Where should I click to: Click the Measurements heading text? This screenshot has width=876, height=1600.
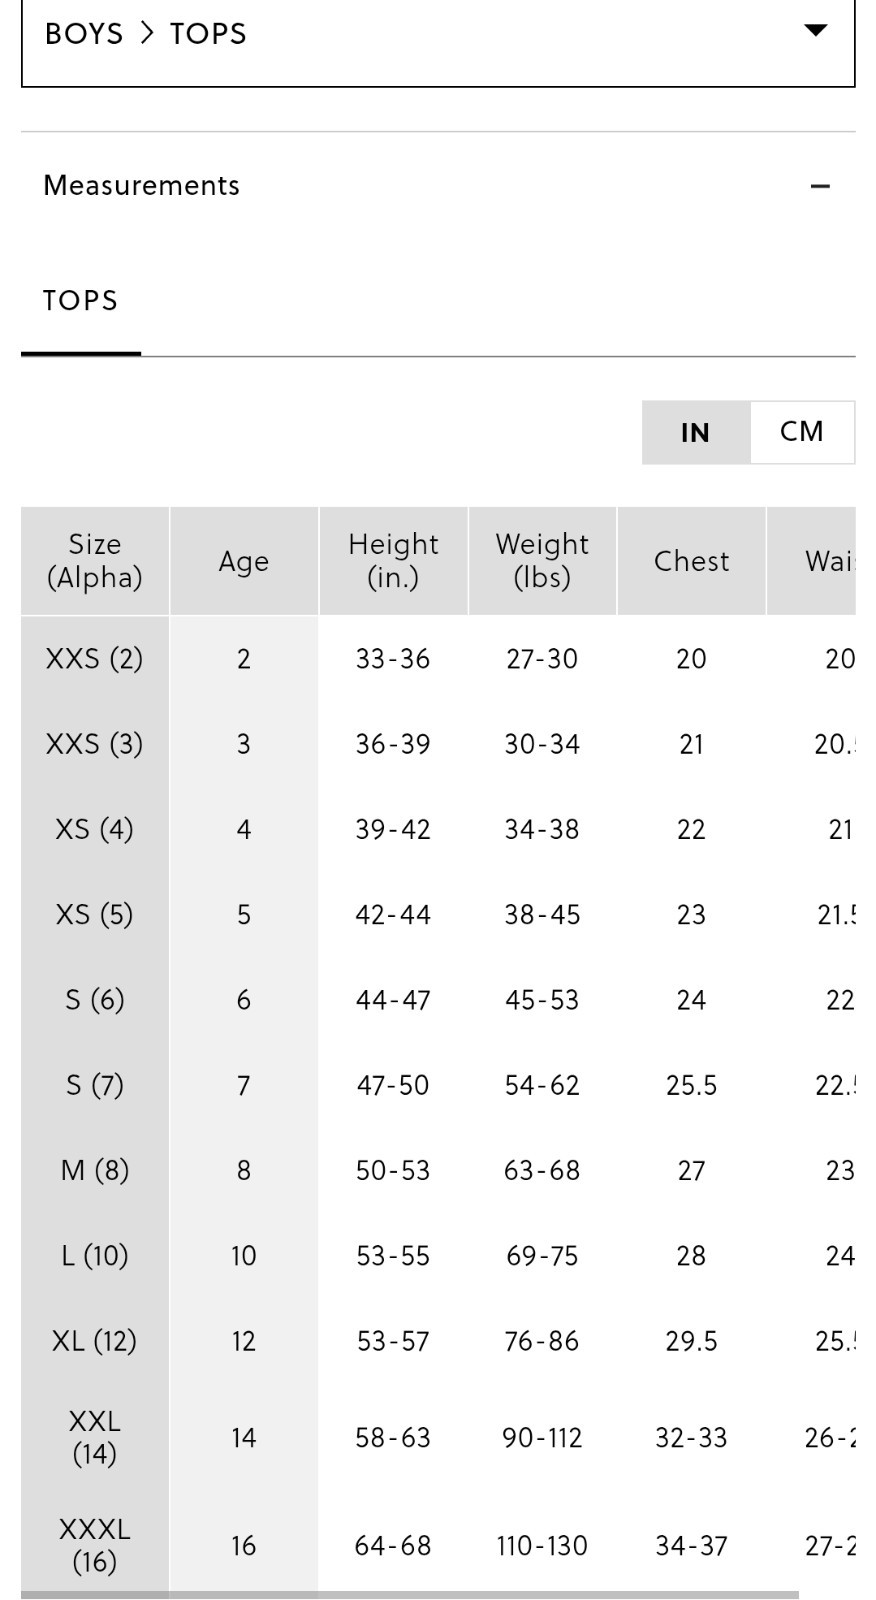tap(141, 186)
